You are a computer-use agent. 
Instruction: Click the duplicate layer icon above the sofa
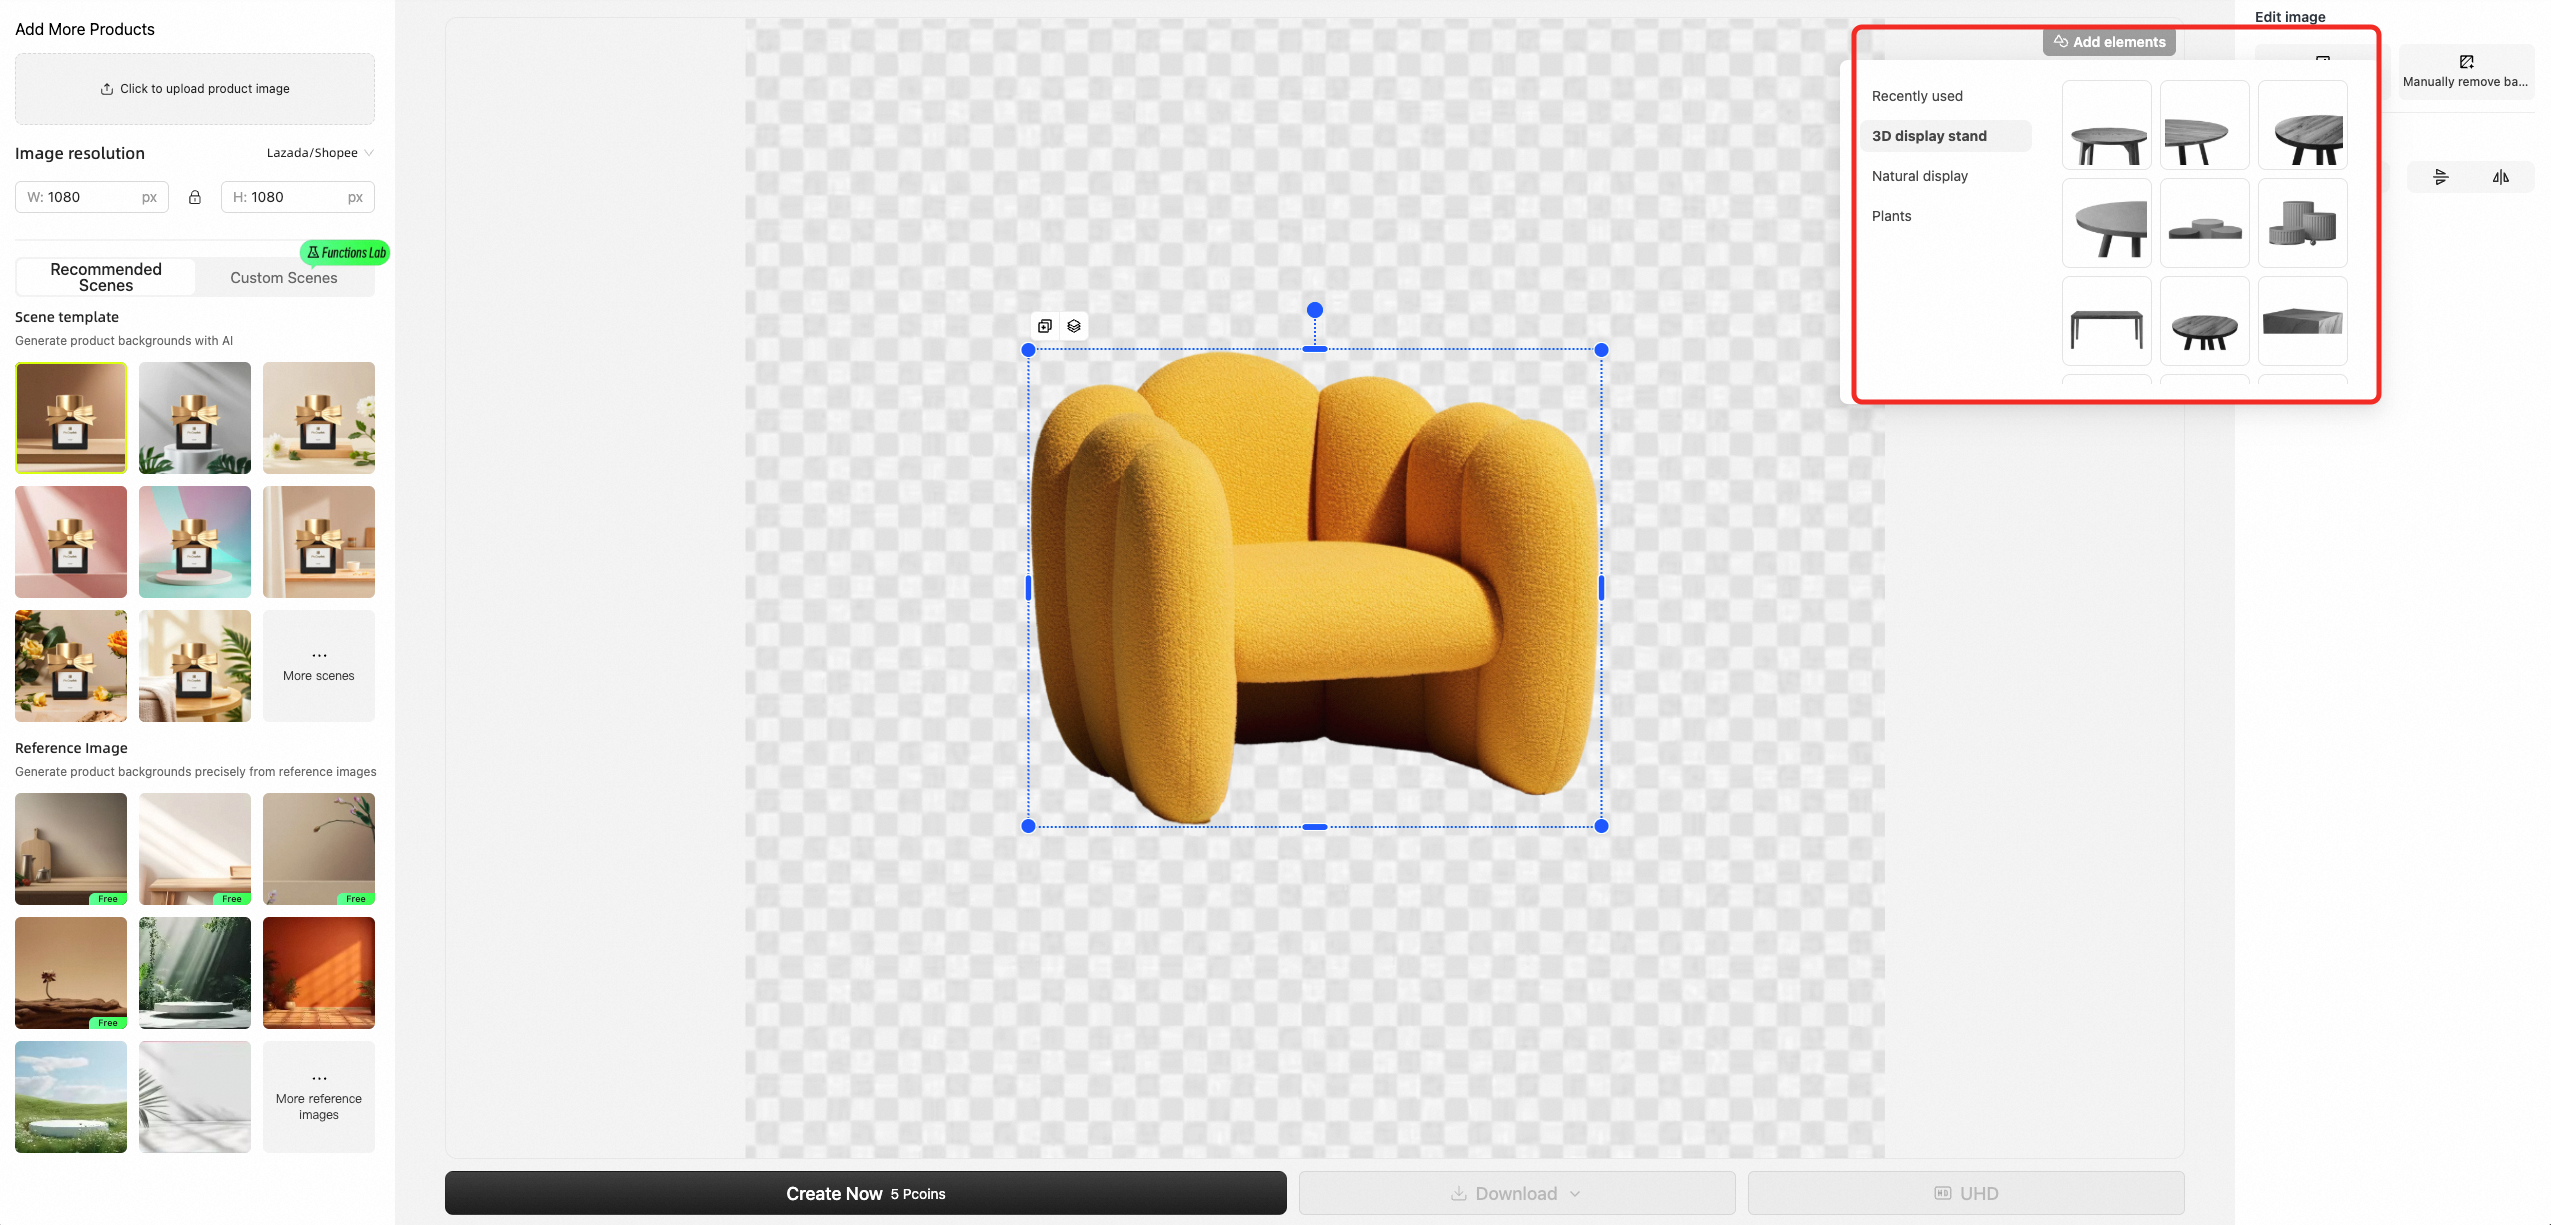tap(1045, 326)
